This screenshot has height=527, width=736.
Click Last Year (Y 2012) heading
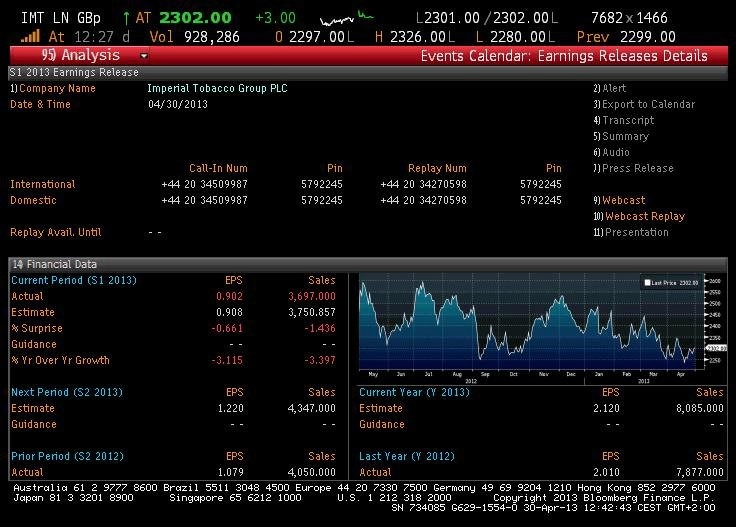tap(407, 456)
